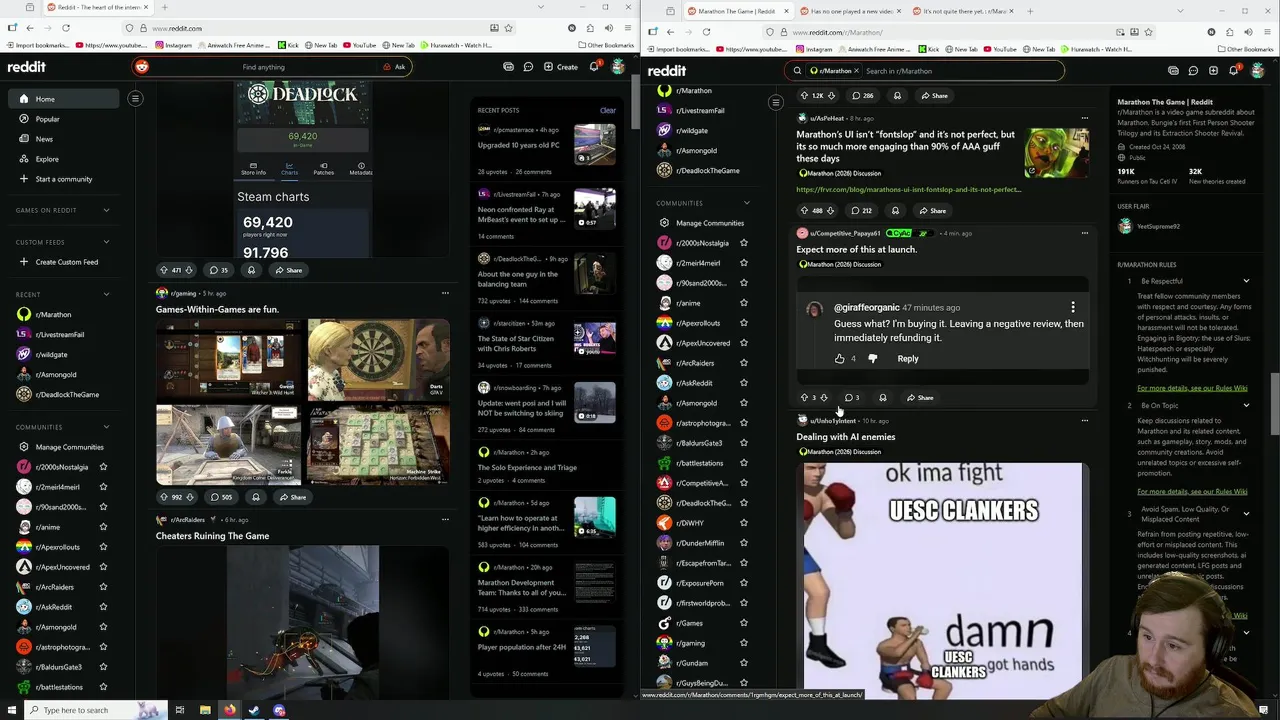The height and width of the screenshot is (720, 1280).
Task: Open chat icon in left Reddit window
Action: [x=528, y=67]
